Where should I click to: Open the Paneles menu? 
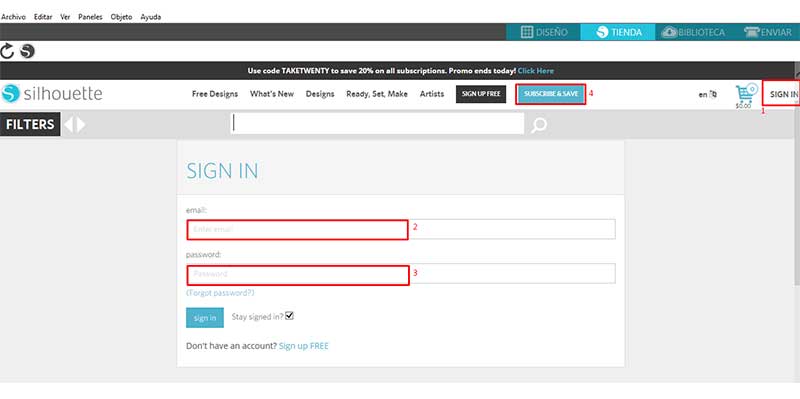pyautogui.click(x=90, y=17)
